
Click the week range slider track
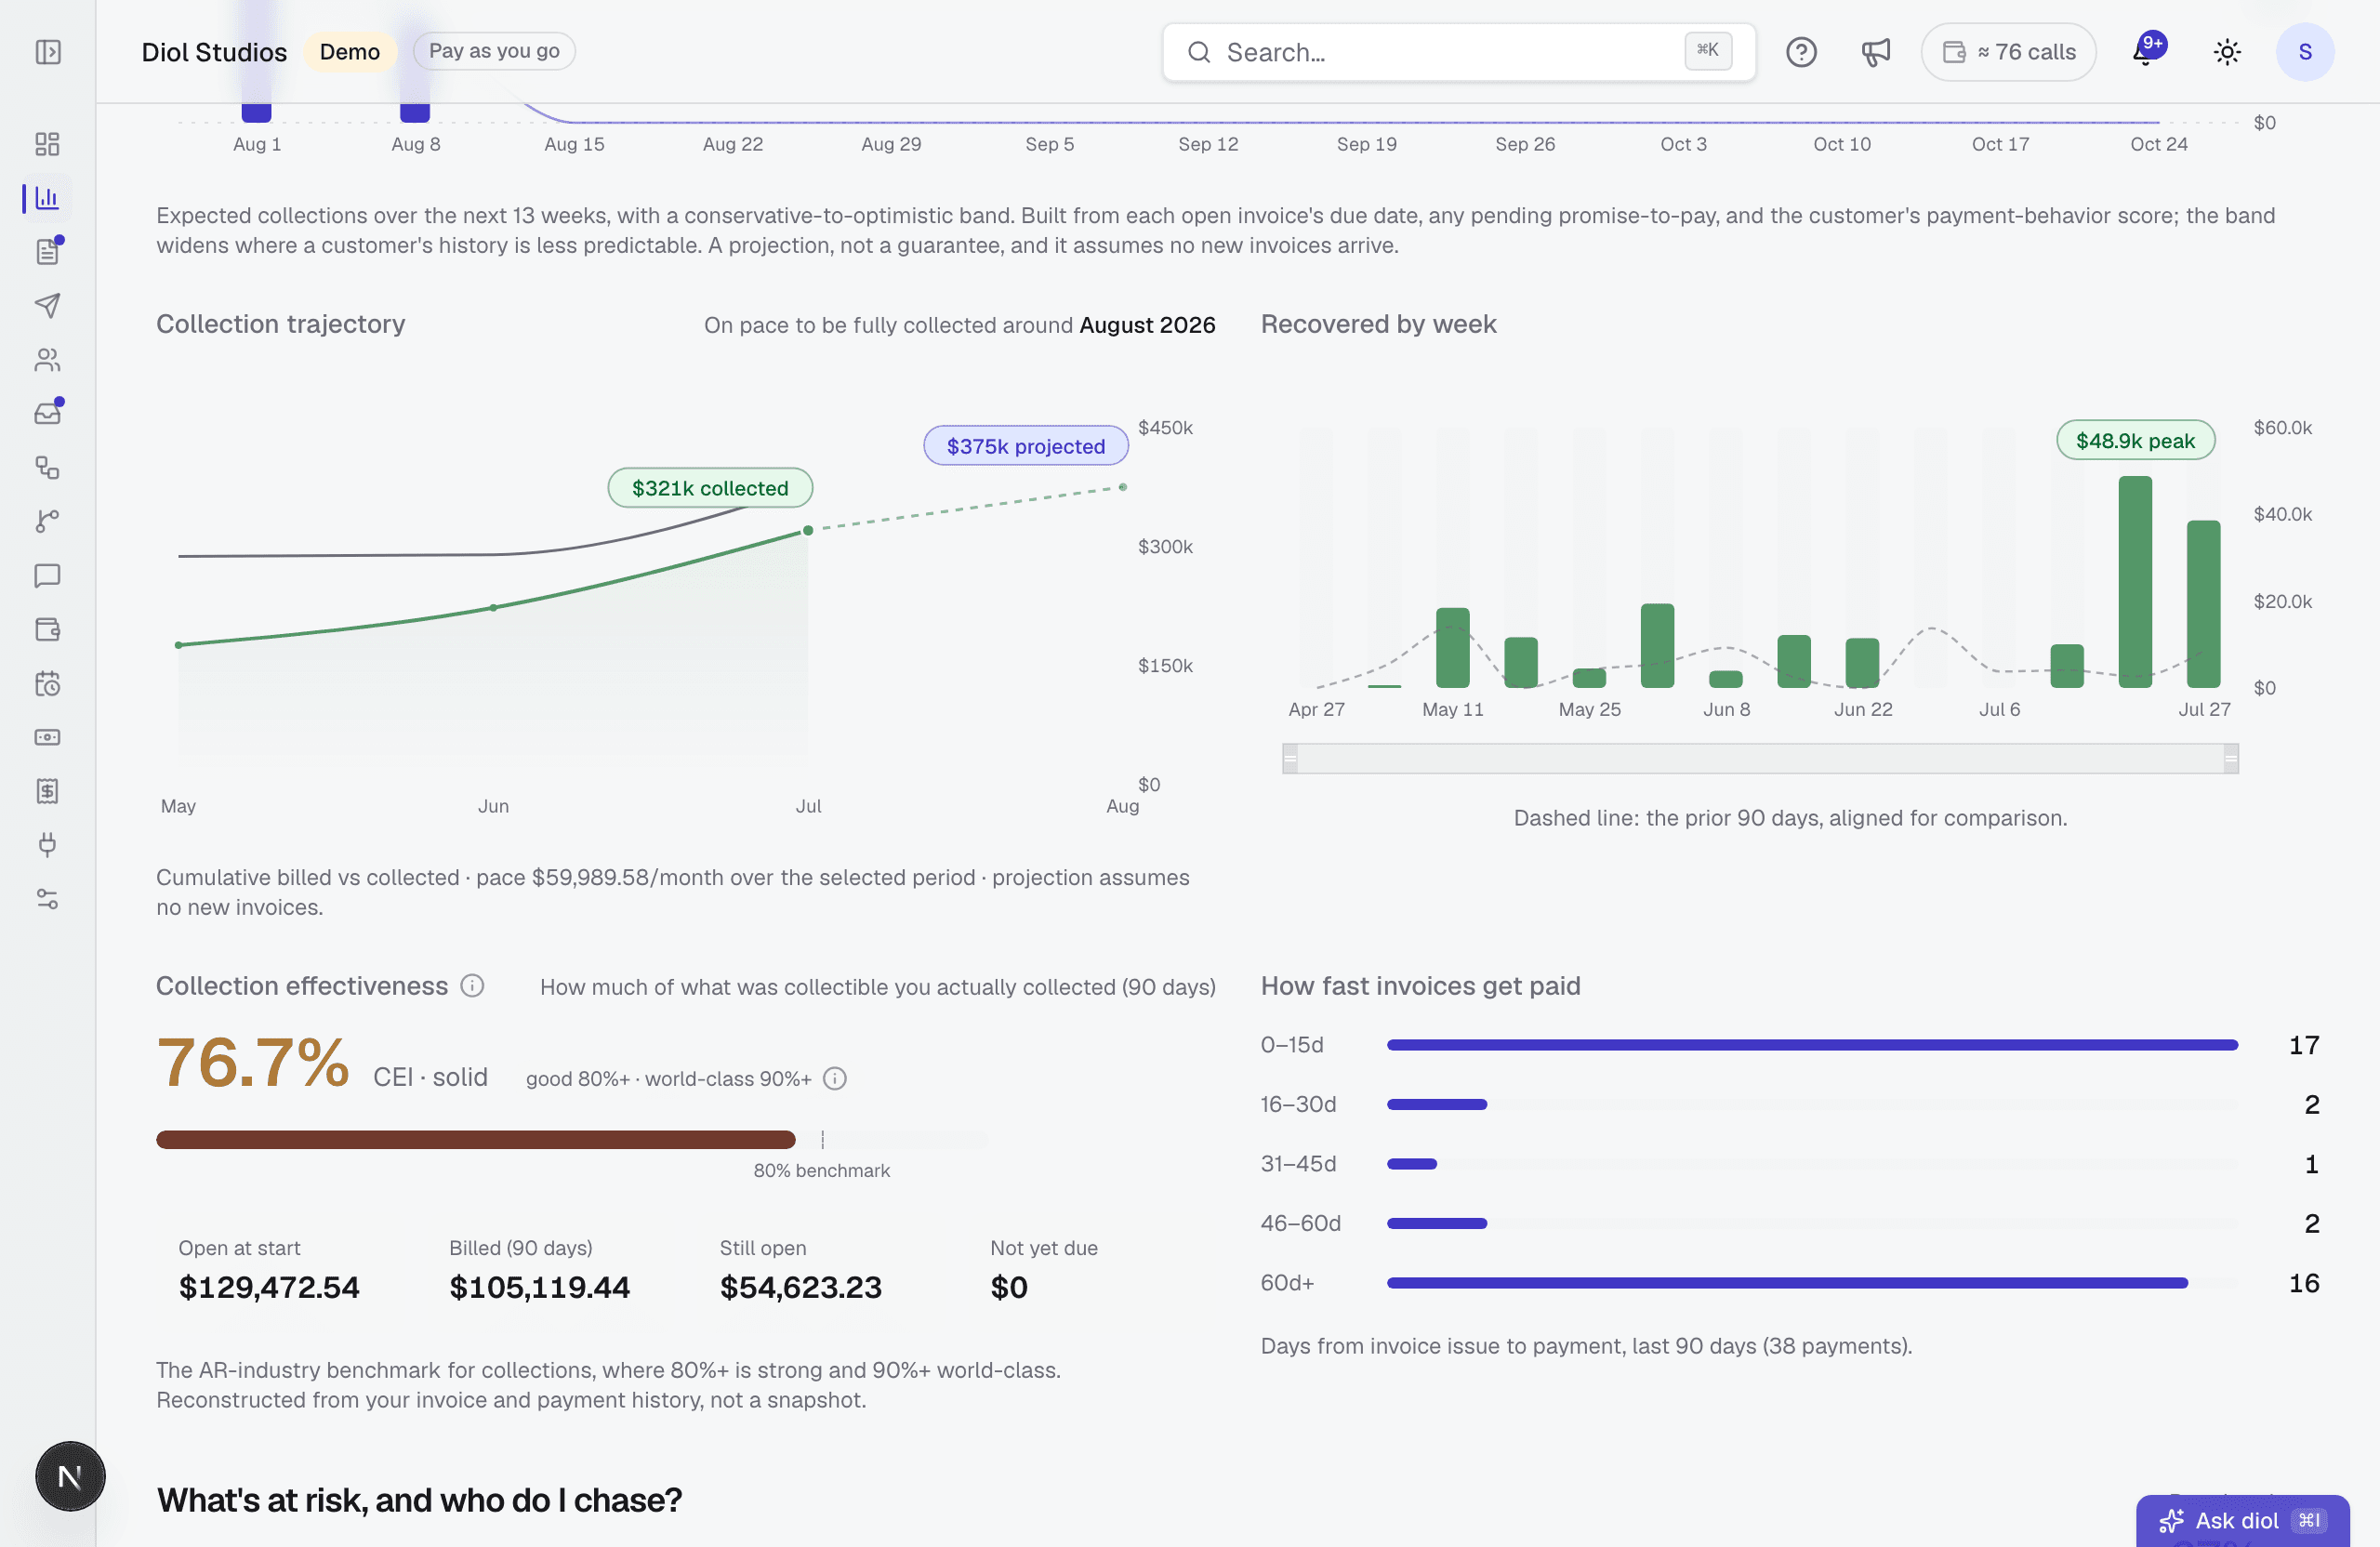[1760, 759]
